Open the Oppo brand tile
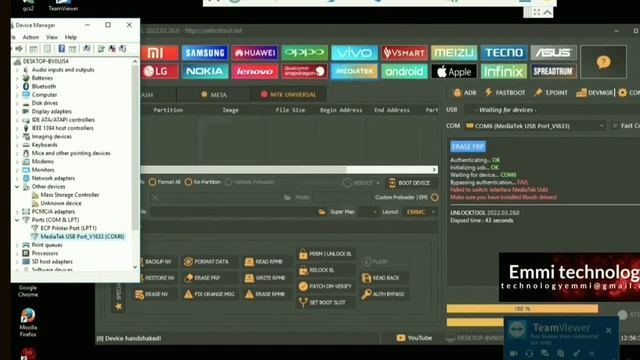The width and height of the screenshot is (640, 360). click(304, 53)
